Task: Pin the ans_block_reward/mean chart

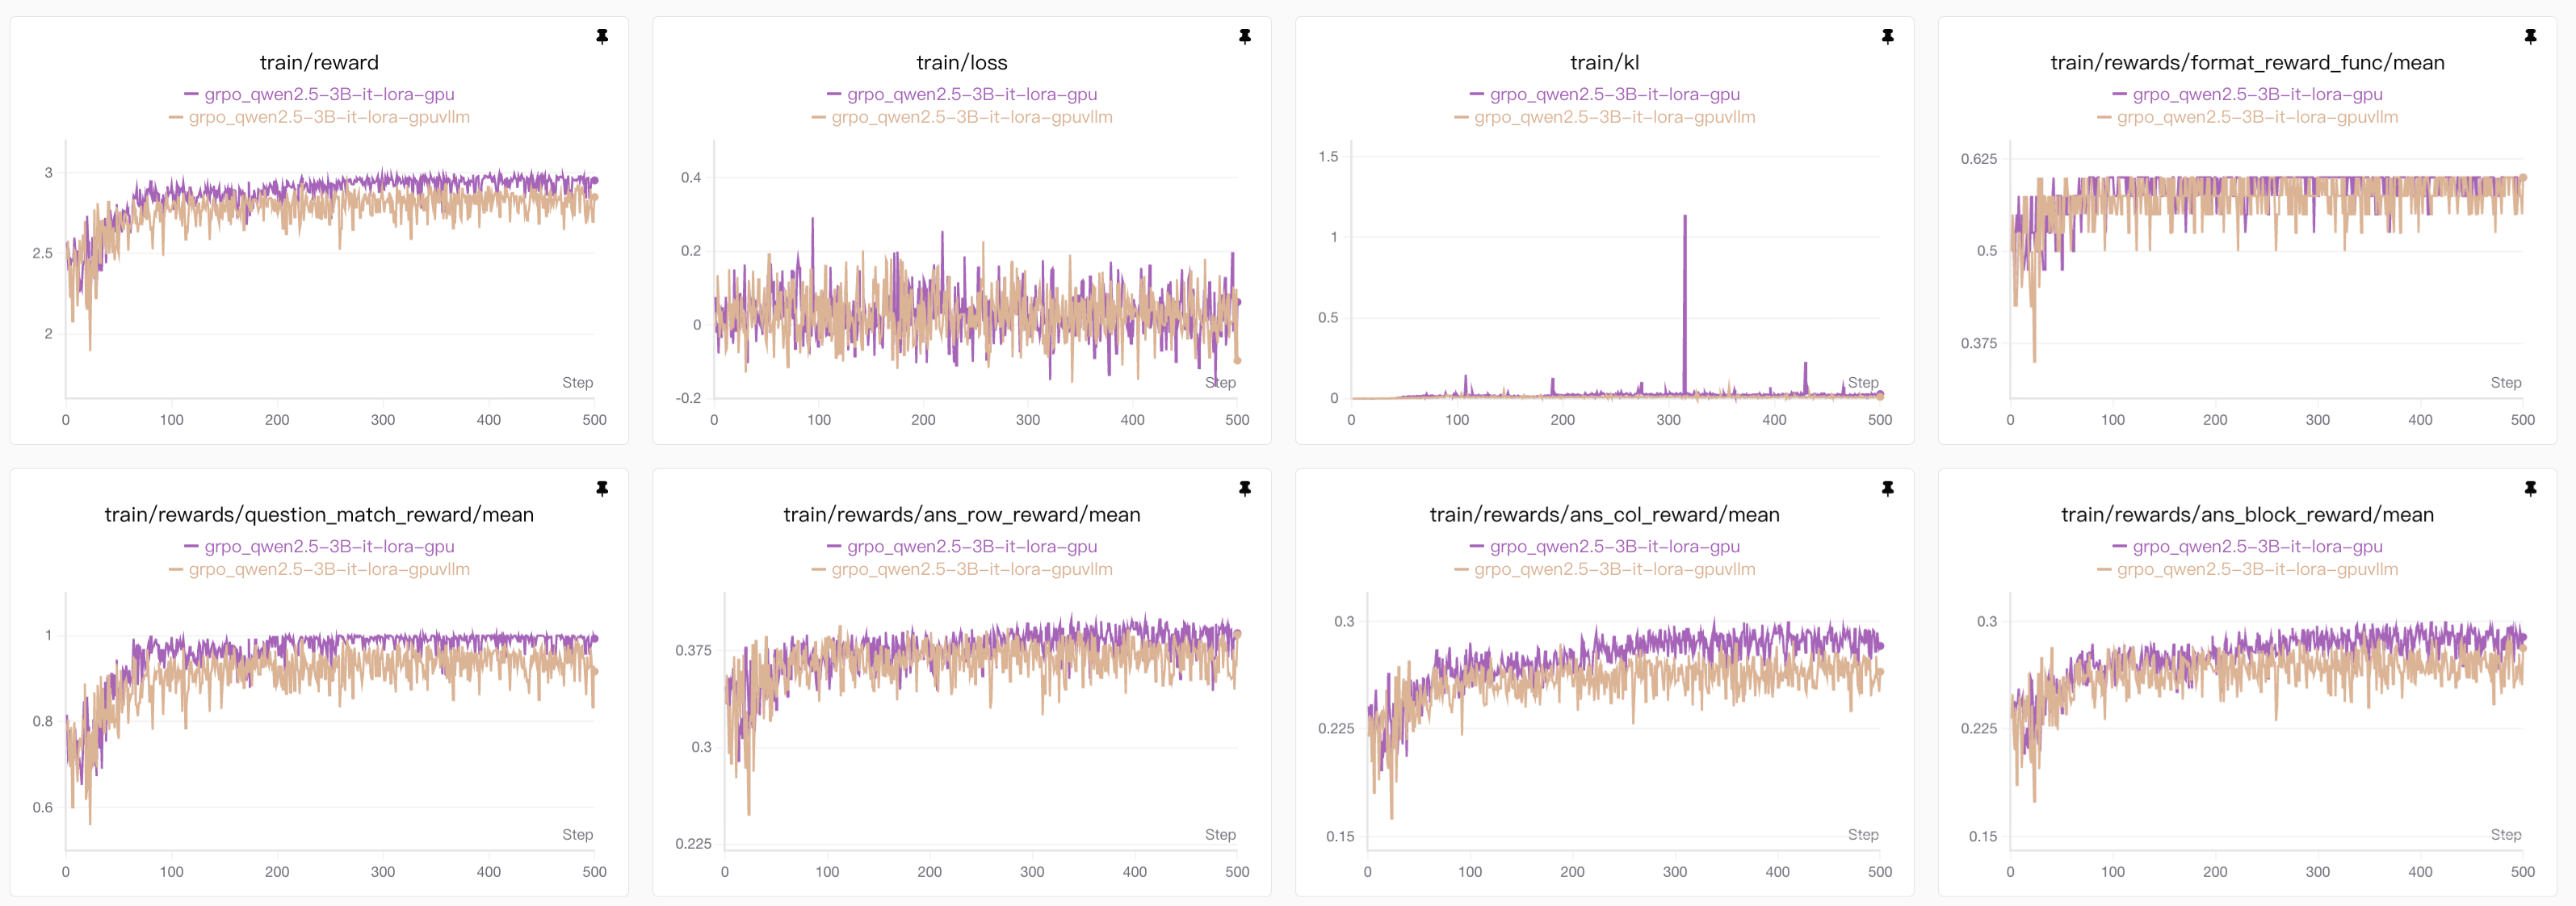Action: 2531,489
